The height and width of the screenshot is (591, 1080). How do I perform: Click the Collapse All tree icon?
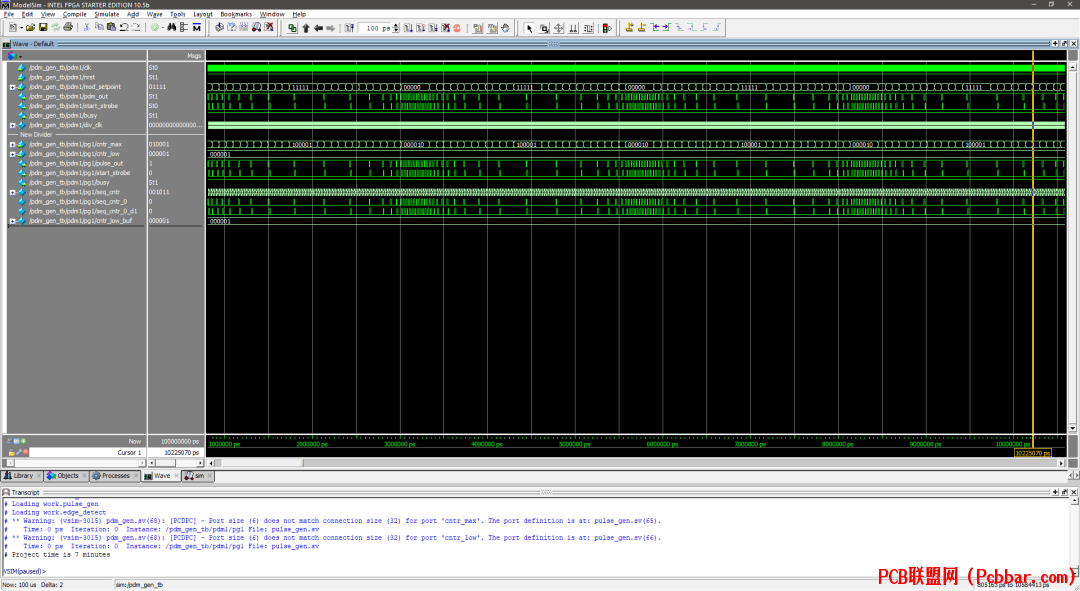[184, 28]
